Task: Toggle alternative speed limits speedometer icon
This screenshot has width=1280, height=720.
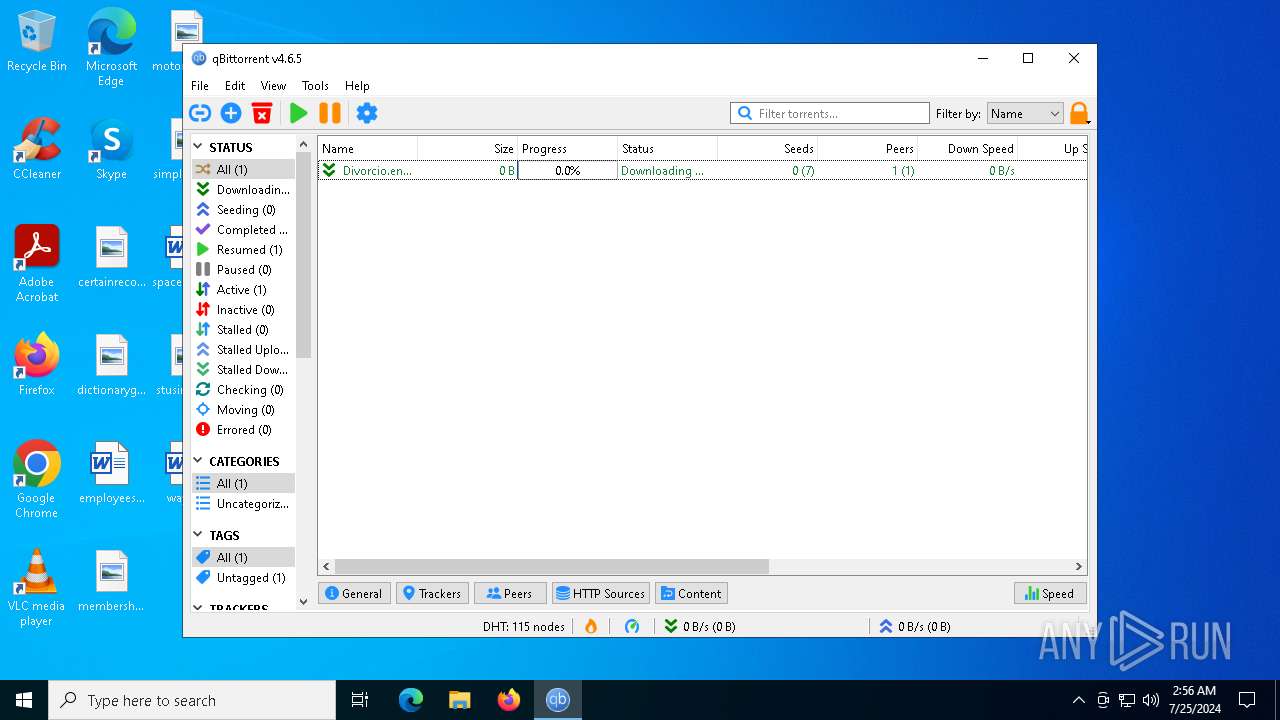Action: [x=632, y=626]
